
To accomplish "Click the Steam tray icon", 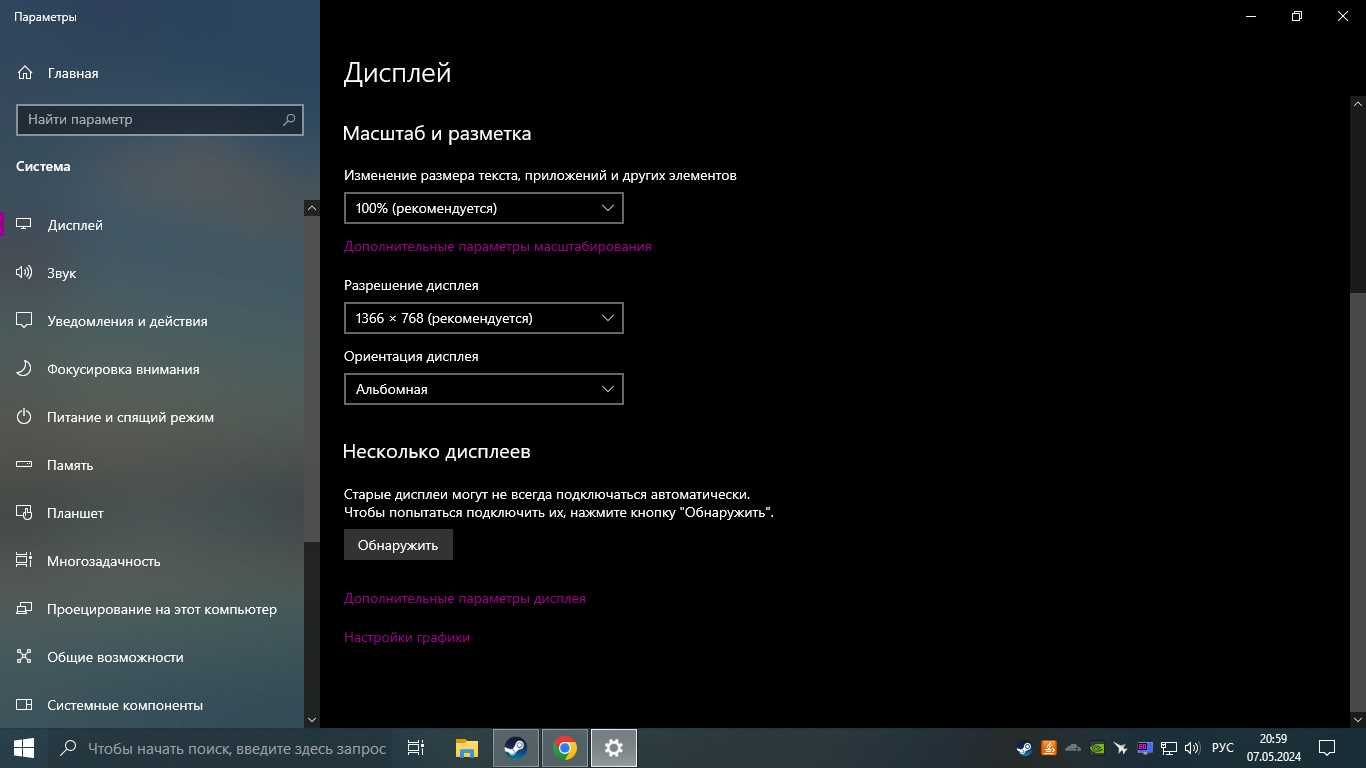I will pos(1024,748).
